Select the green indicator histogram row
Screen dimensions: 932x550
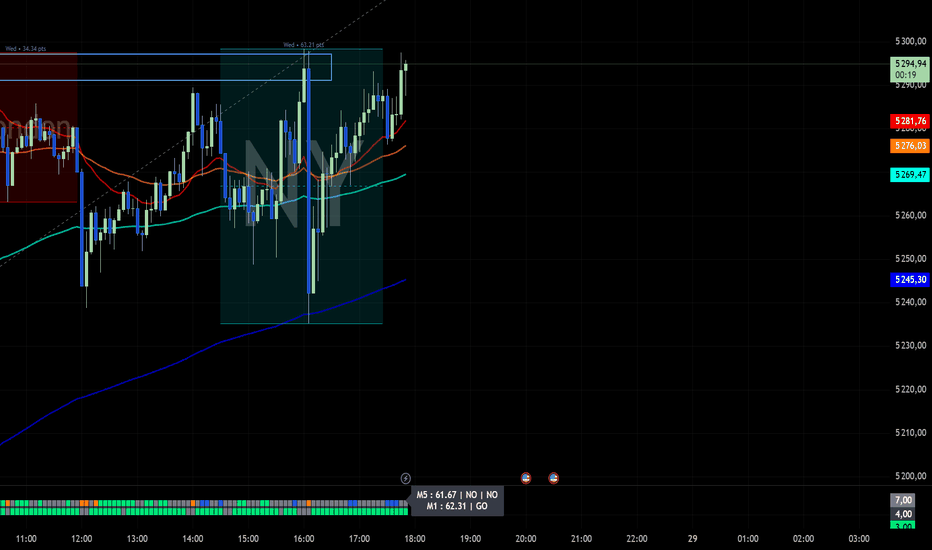pos(204,511)
